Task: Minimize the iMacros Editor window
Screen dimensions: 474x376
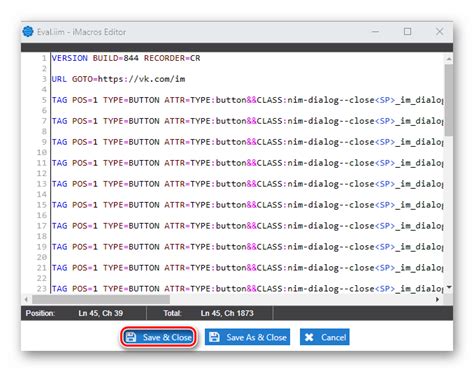Action: coord(375,32)
